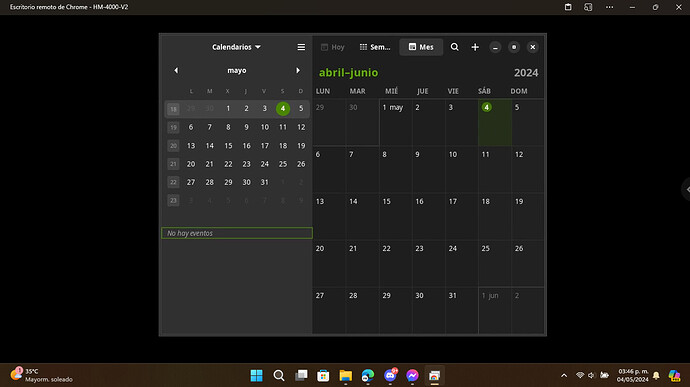
Task: Maximize the calendar app window
Action: (514, 47)
